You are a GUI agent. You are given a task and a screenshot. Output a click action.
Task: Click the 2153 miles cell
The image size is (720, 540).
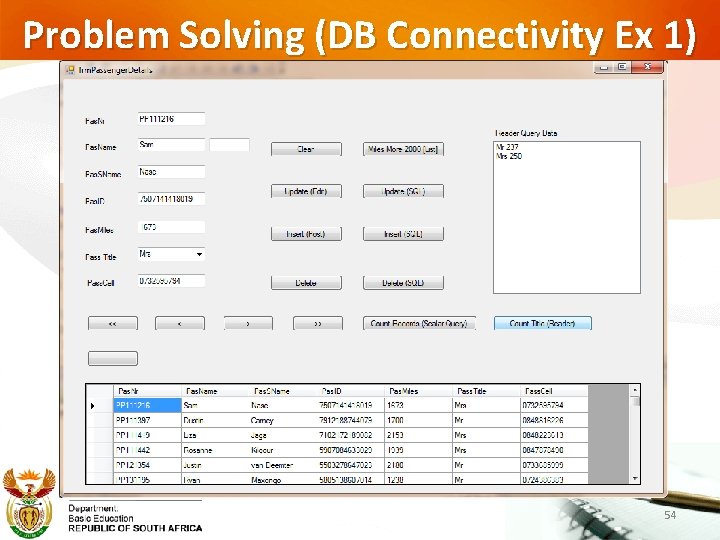coord(418,435)
